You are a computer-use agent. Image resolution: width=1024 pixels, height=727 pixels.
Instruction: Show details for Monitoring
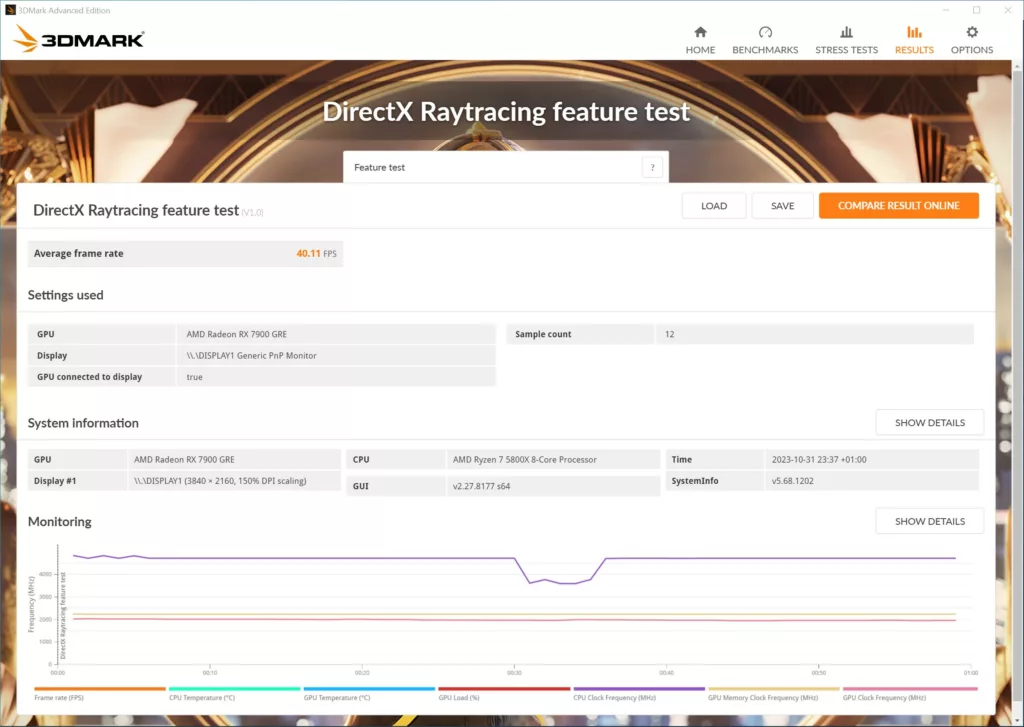point(929,521)
